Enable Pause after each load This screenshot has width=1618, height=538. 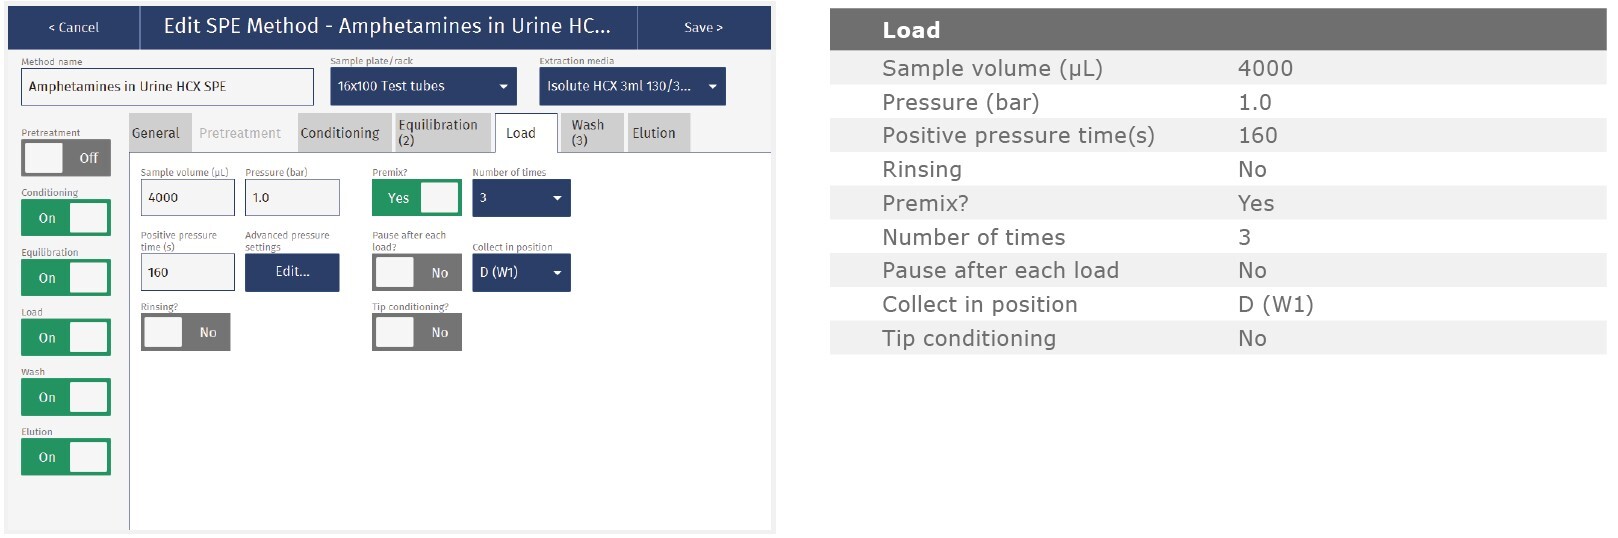pyautogui.click(x=416, y=273)
